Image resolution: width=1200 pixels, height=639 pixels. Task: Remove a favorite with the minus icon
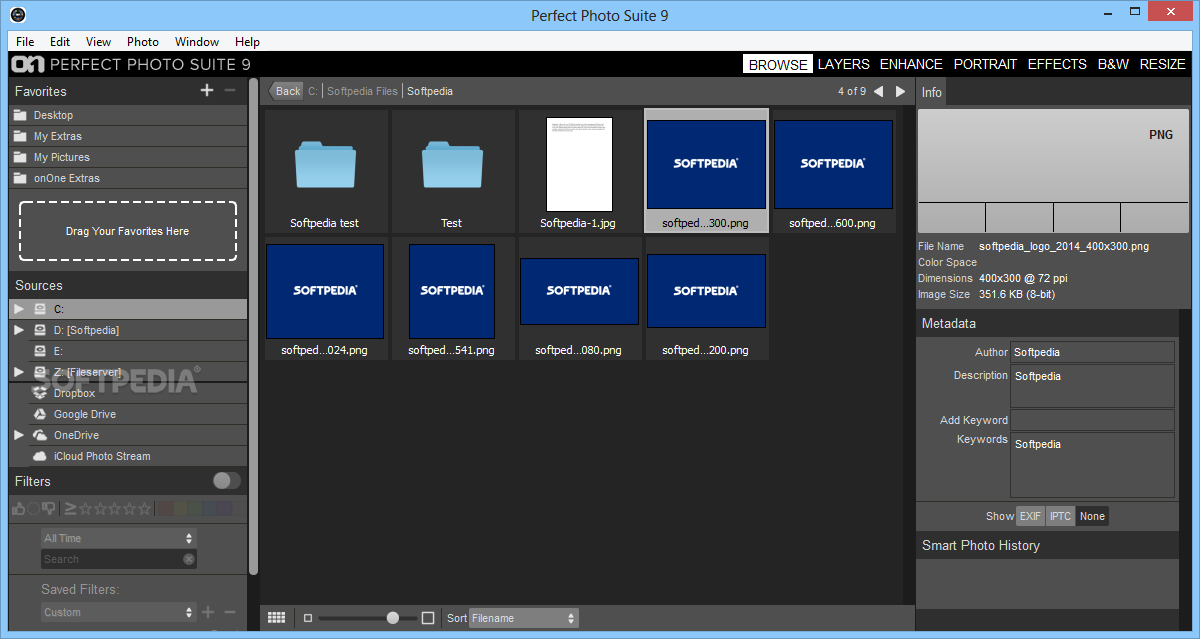[230, 90]
